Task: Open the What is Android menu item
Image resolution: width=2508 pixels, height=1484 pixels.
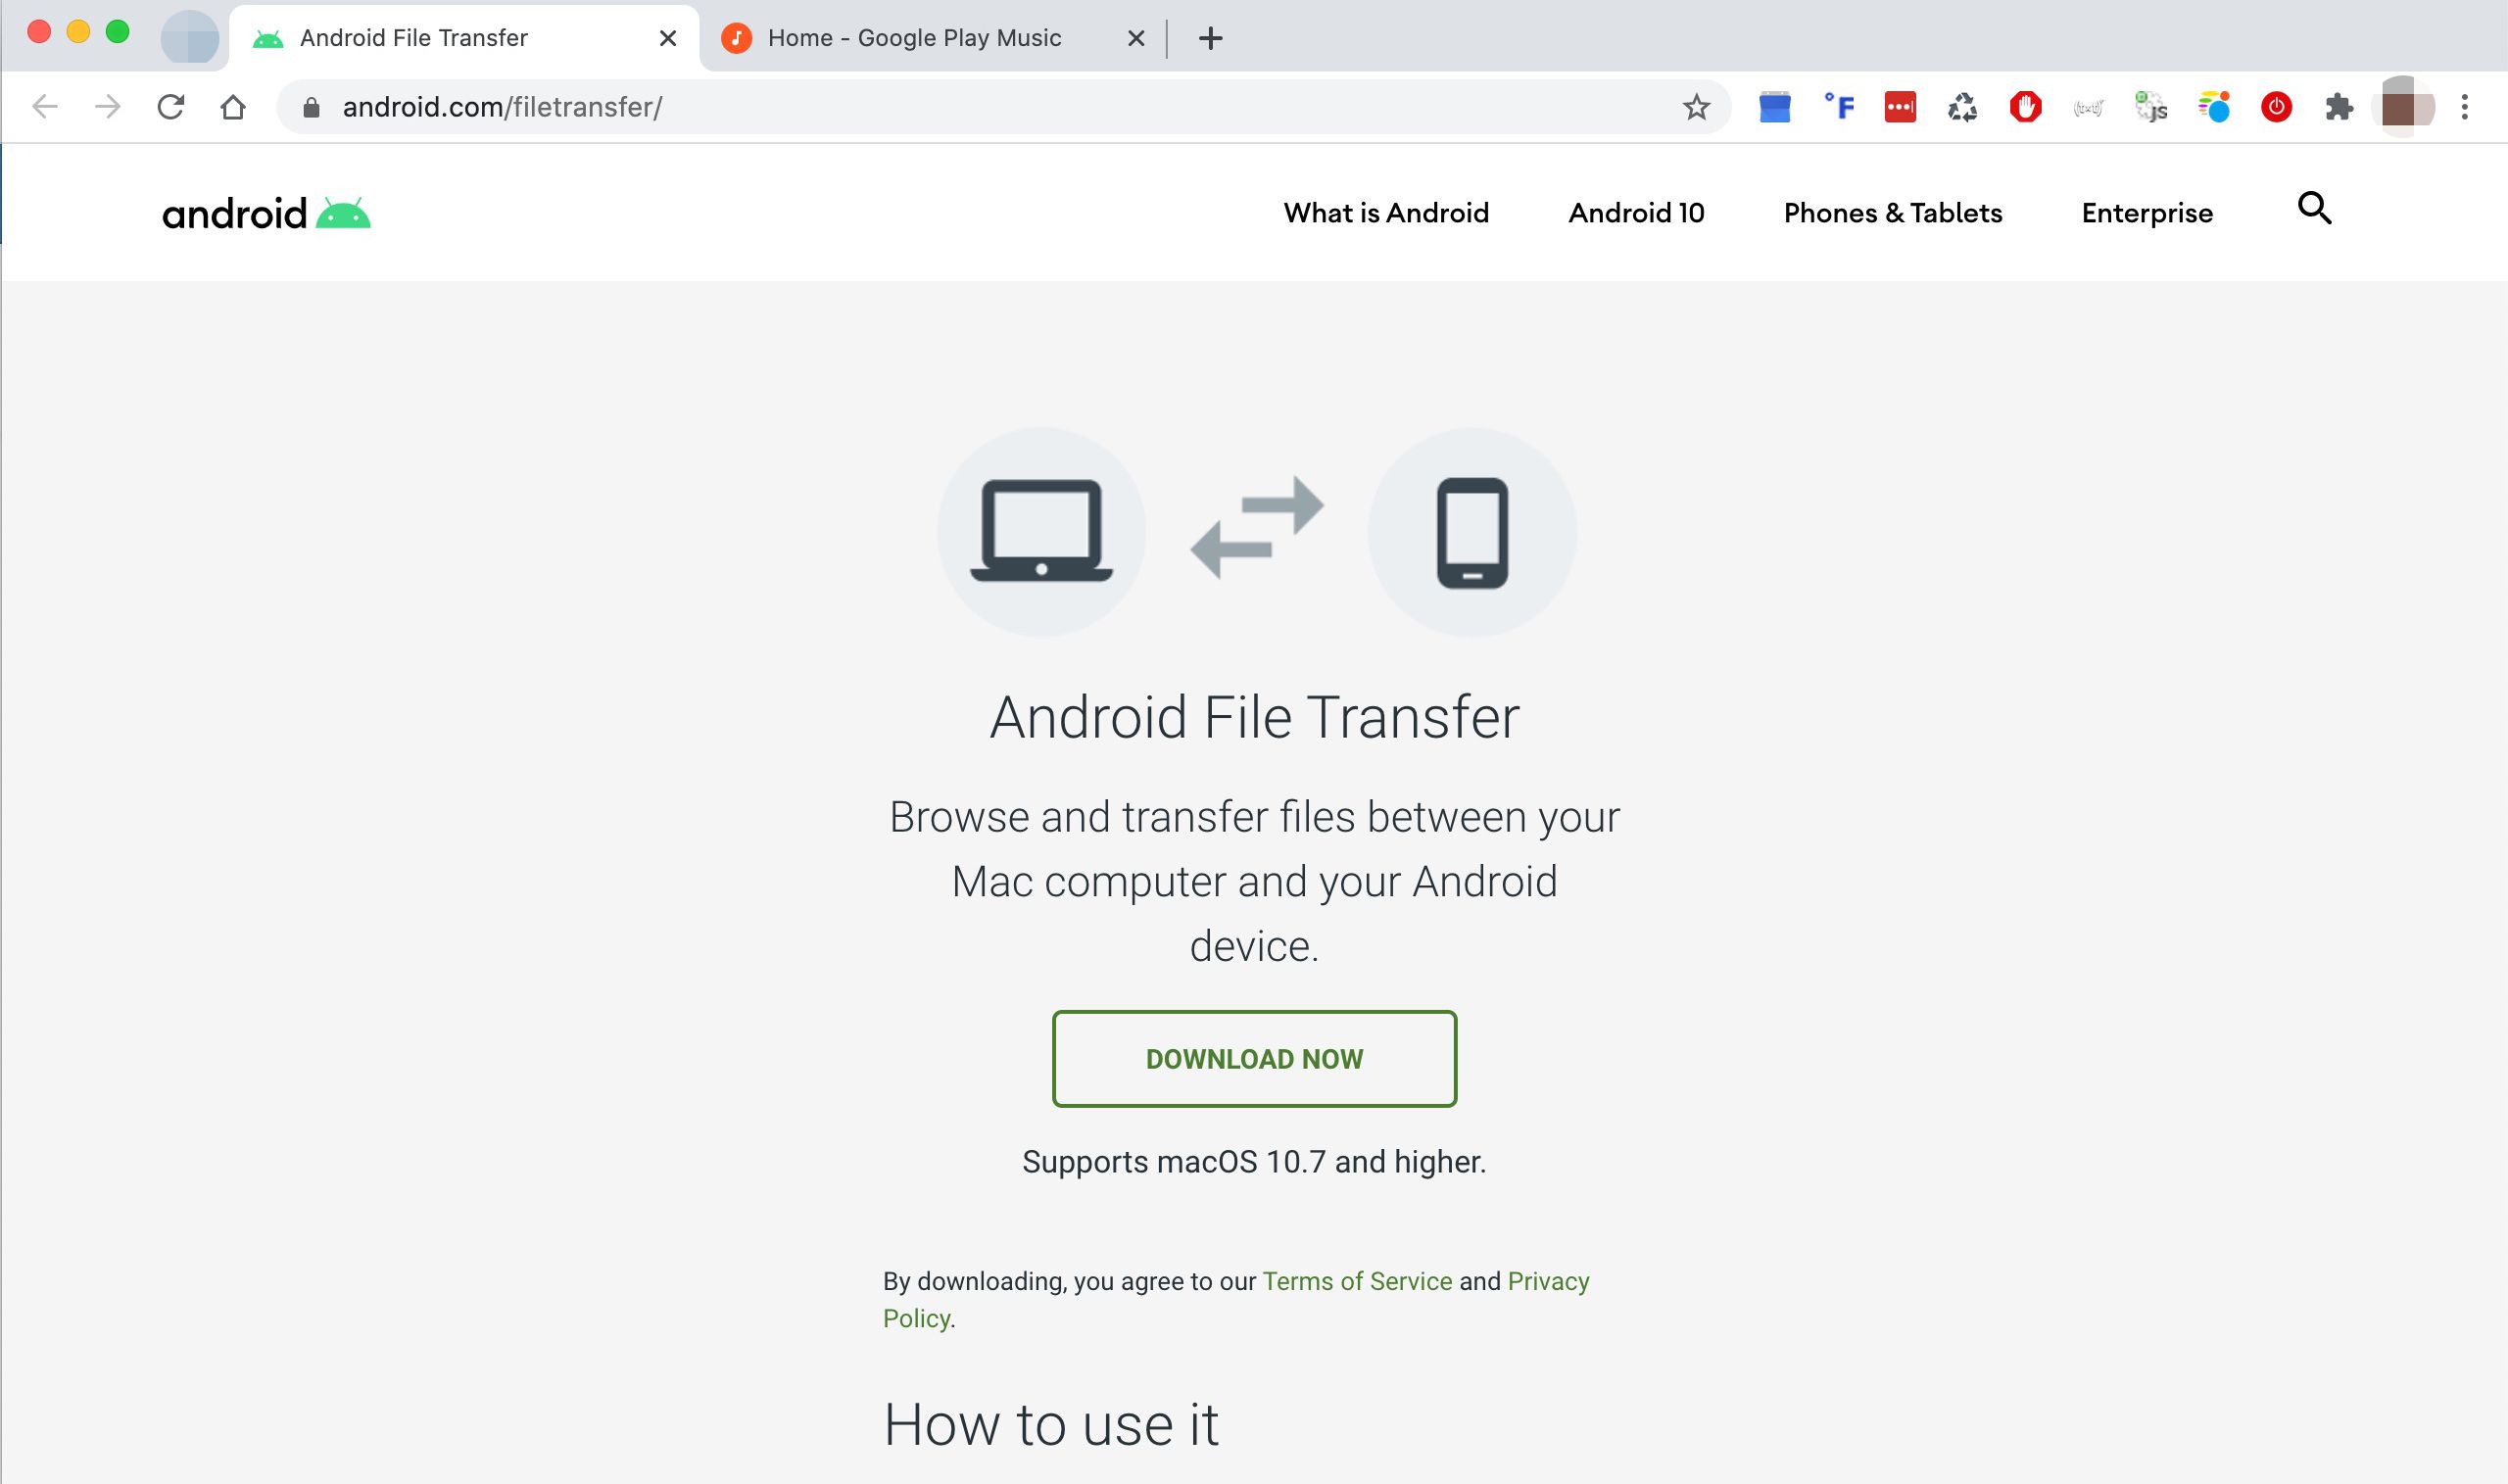Action: pyautogui.click(x=1386, y=212)
